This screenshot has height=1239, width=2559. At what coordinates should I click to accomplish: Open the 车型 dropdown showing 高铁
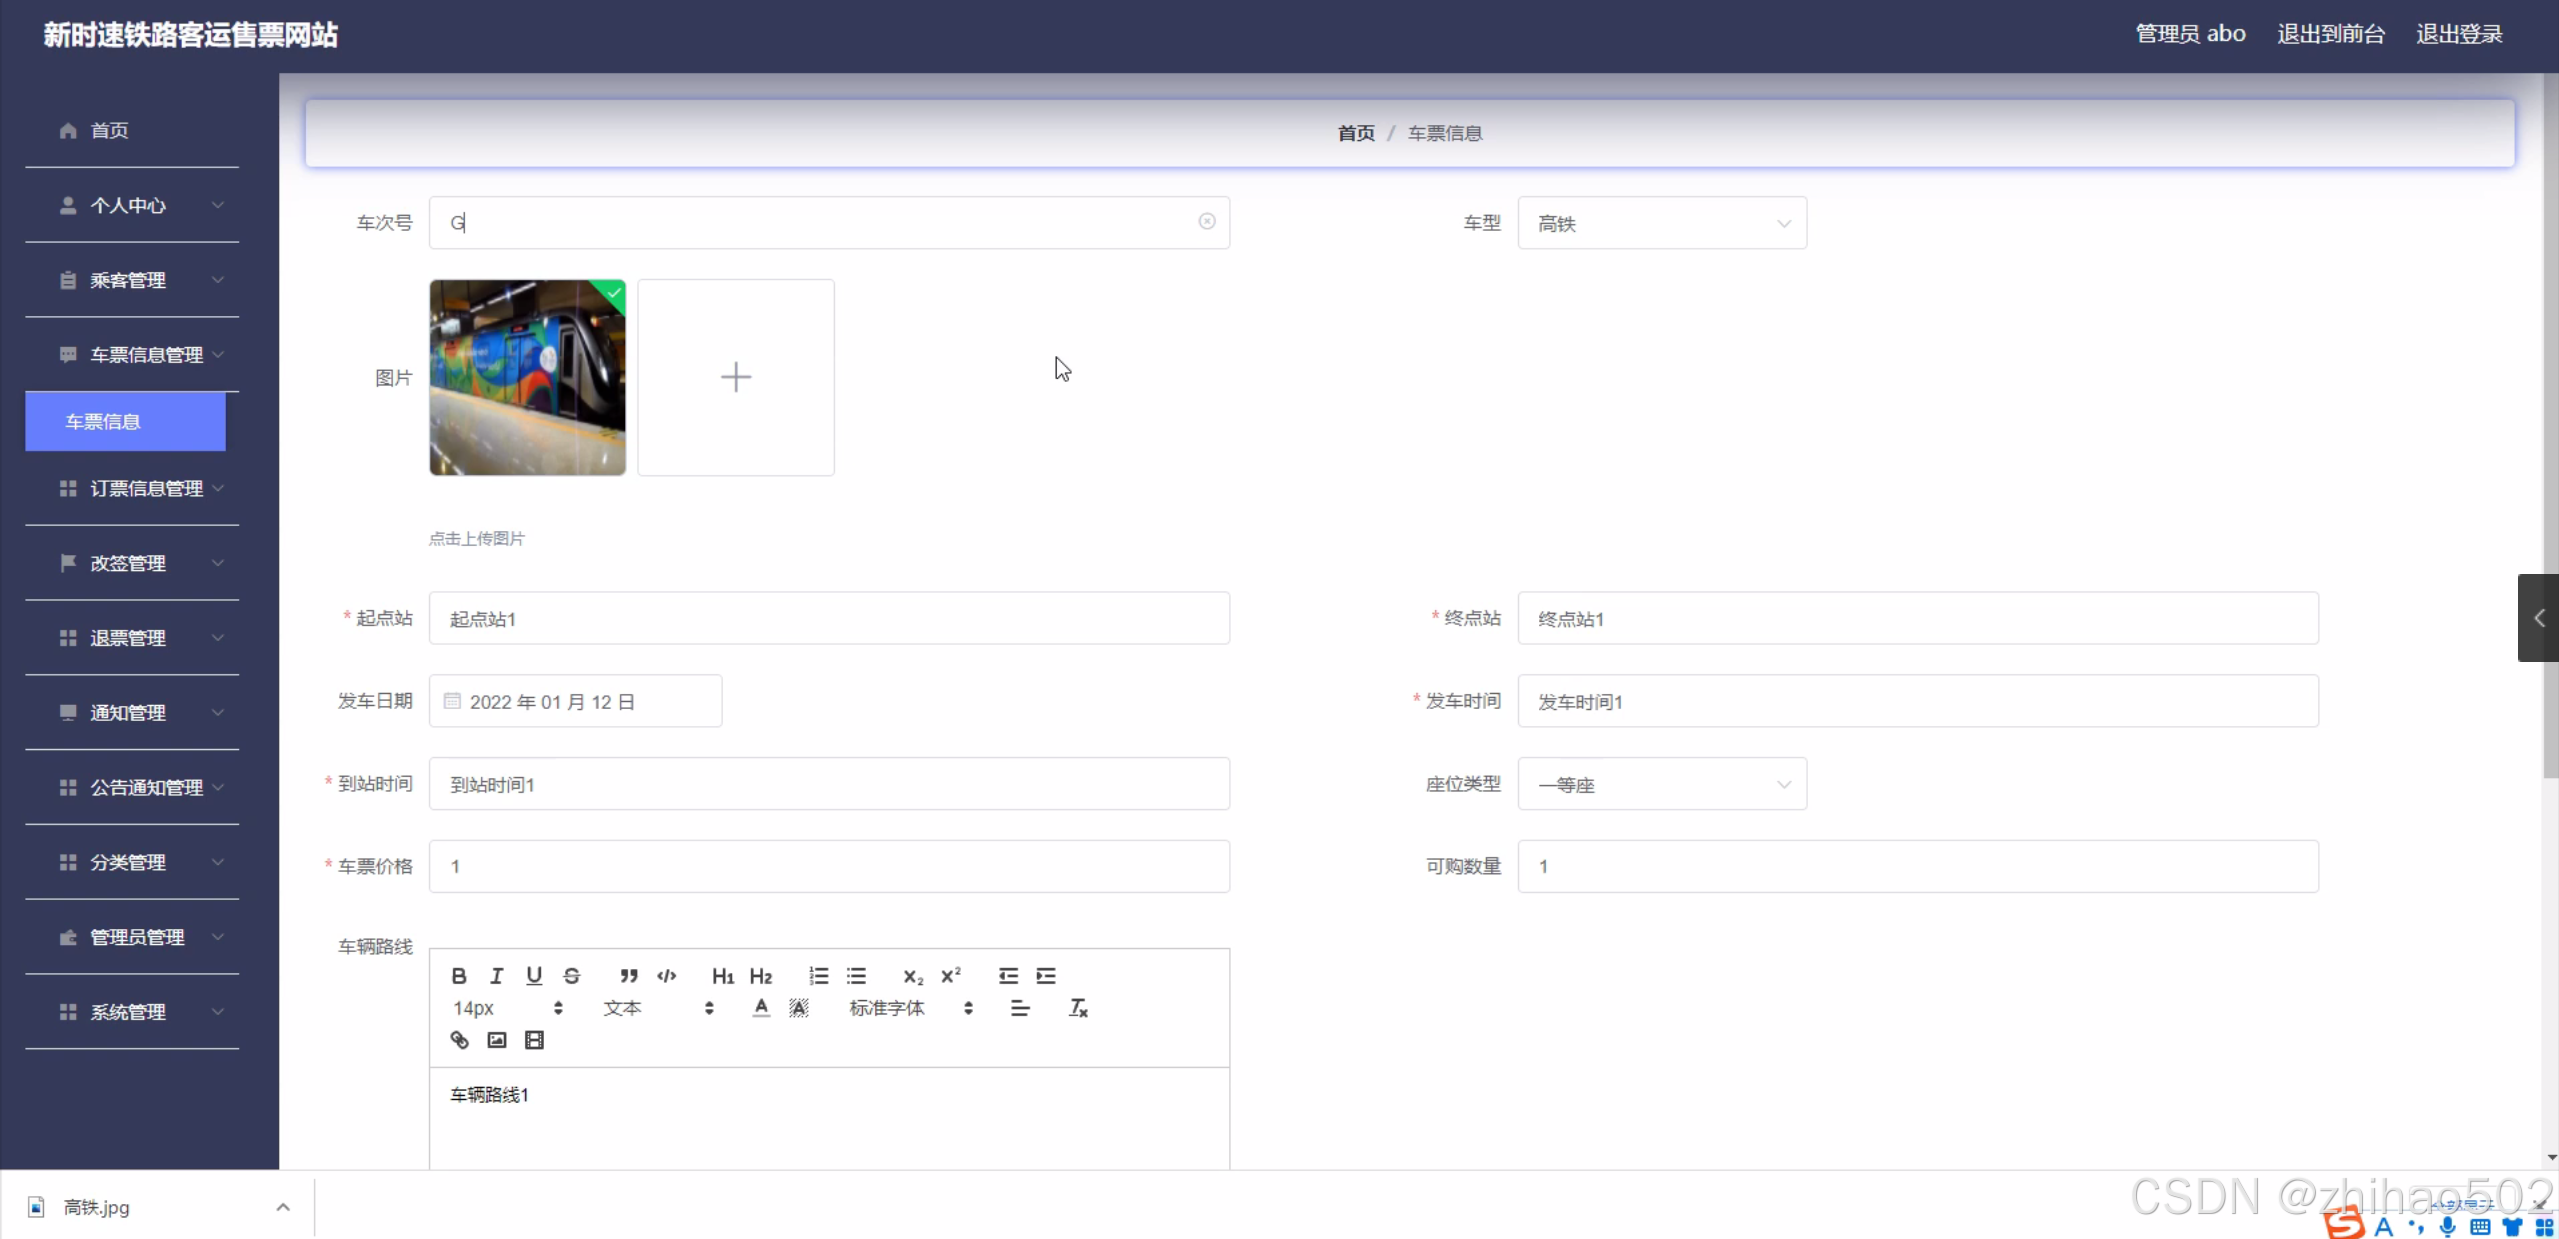(x=1662, y=223)
